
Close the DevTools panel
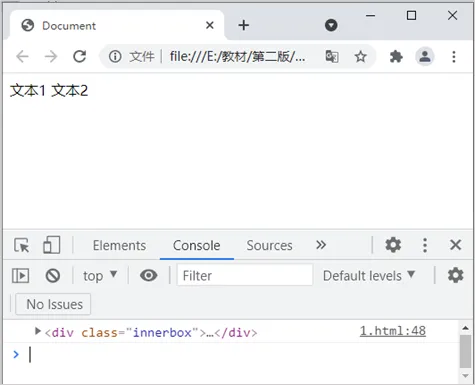455,245
